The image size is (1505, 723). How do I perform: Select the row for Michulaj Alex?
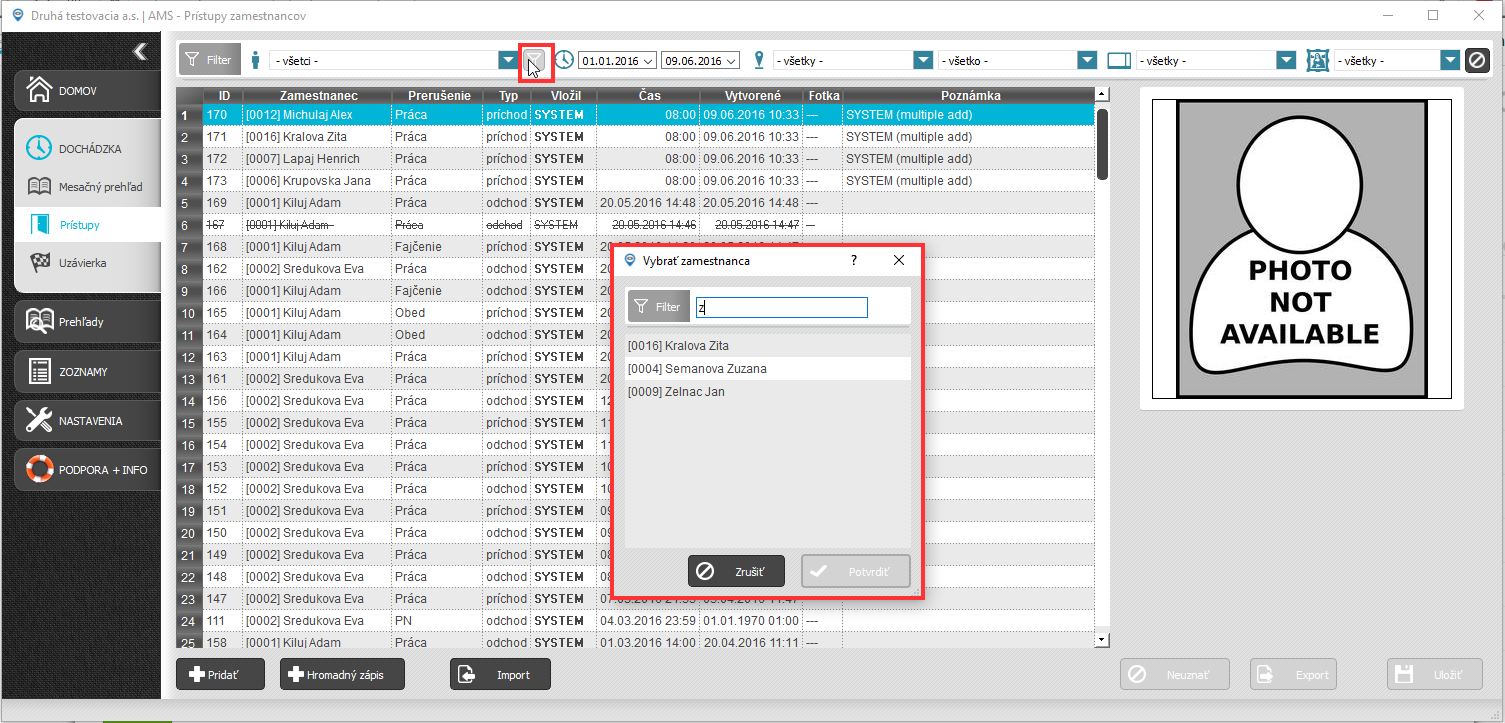[x=635, y=115]
